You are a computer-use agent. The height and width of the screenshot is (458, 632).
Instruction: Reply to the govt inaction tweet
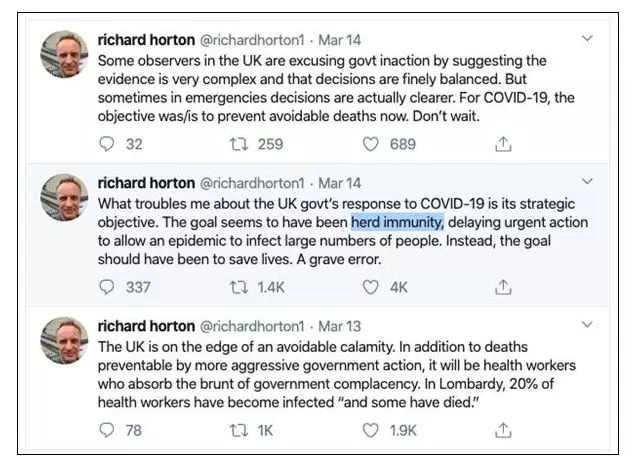109,144
